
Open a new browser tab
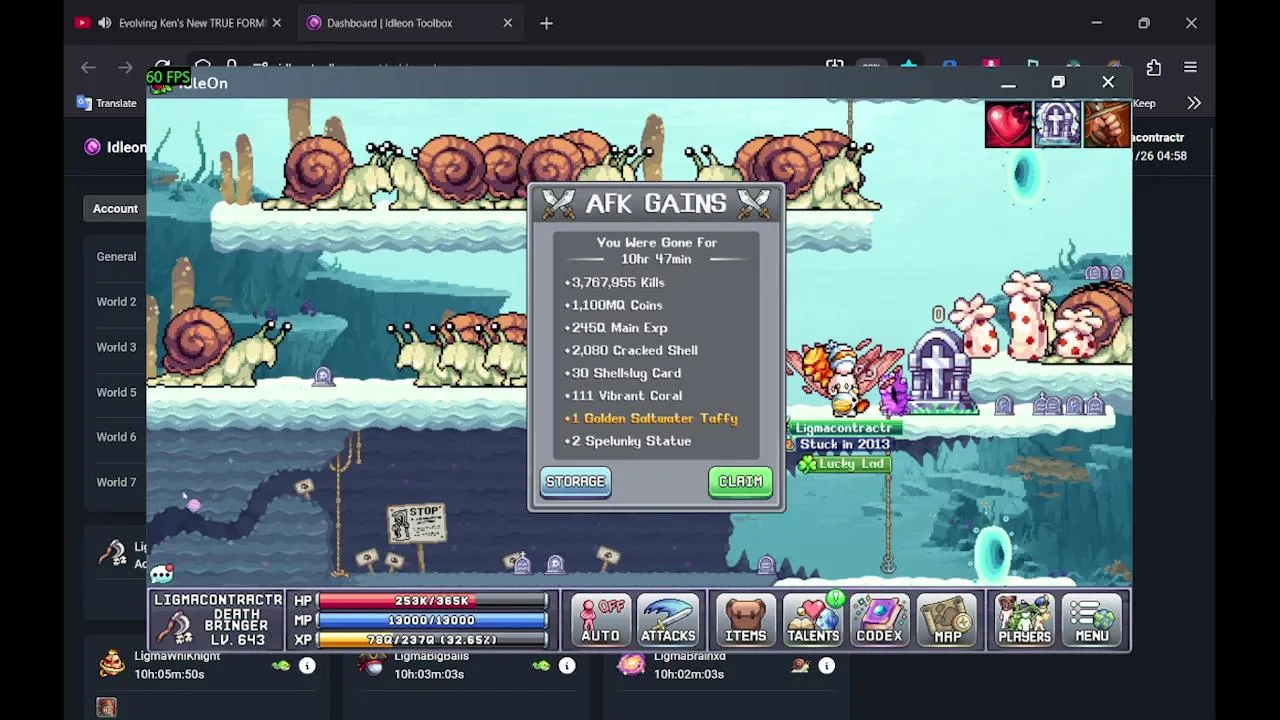[546, 23]
